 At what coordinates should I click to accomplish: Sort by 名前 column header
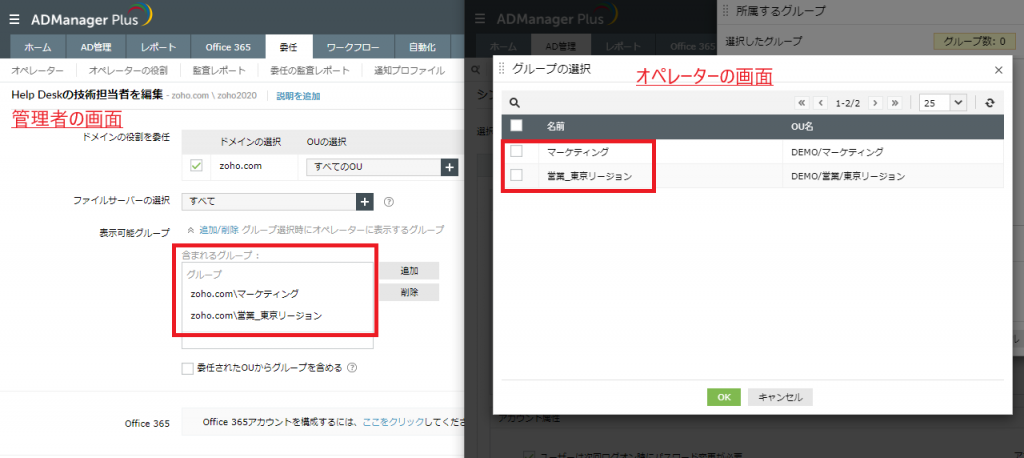[555, 126]
